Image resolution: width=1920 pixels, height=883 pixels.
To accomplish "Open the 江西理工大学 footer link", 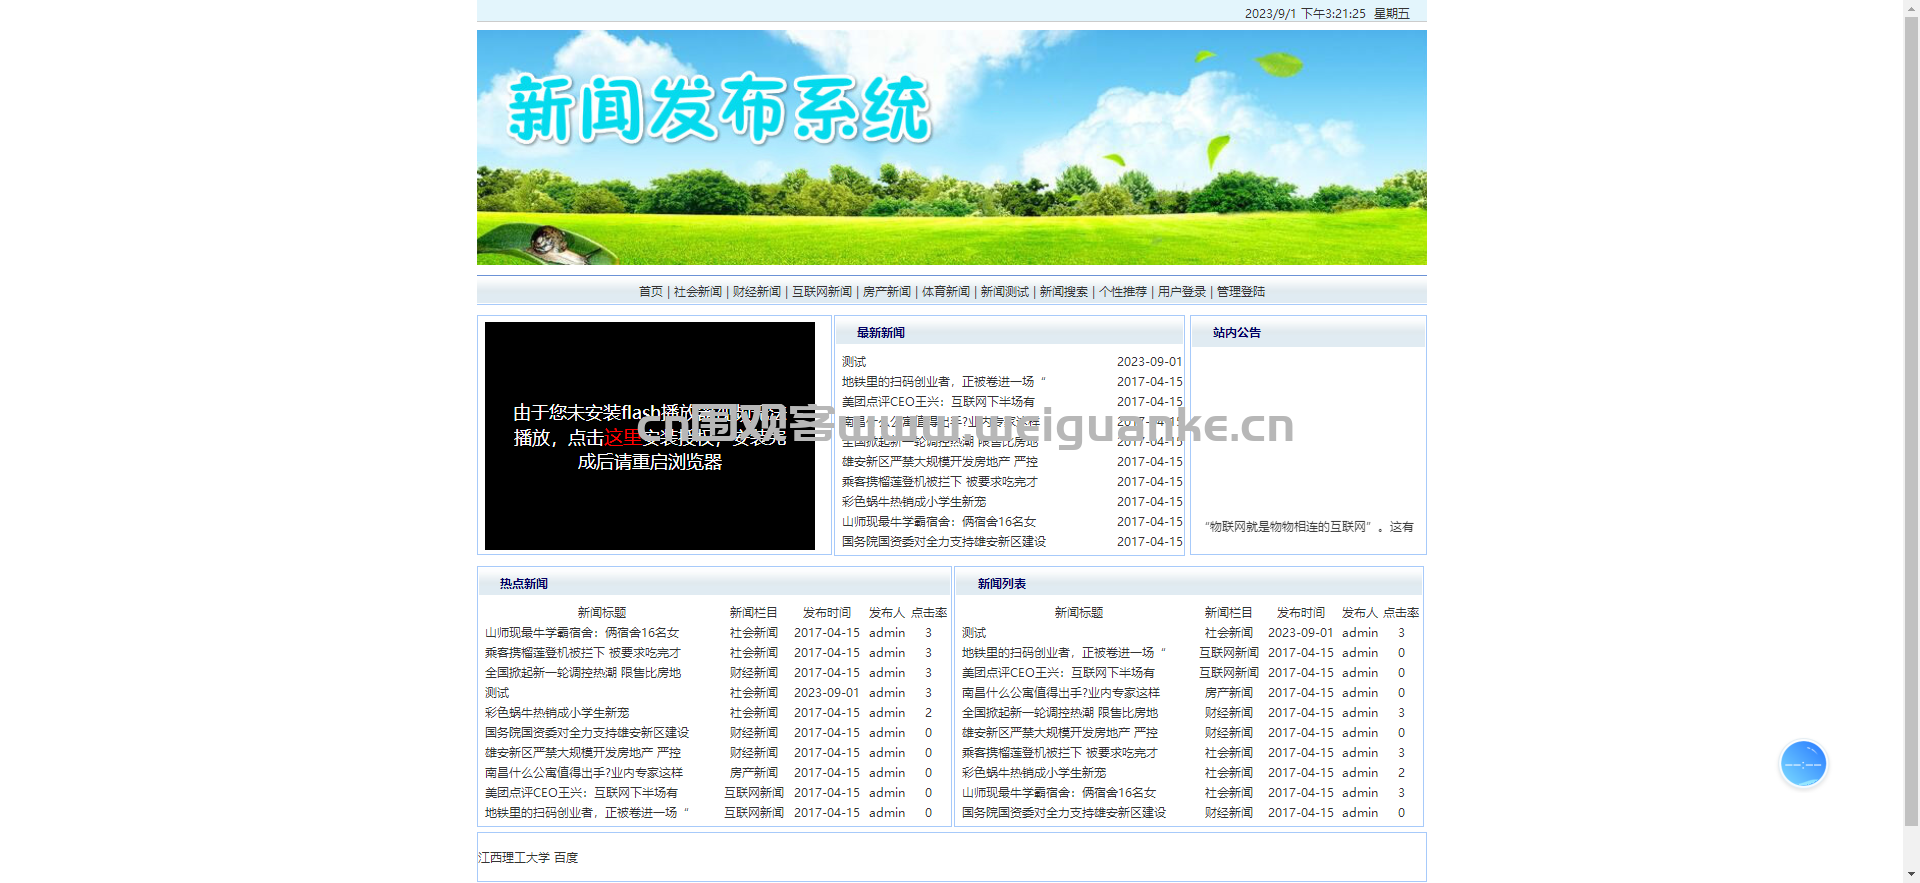I will click(x=514, y=858).
